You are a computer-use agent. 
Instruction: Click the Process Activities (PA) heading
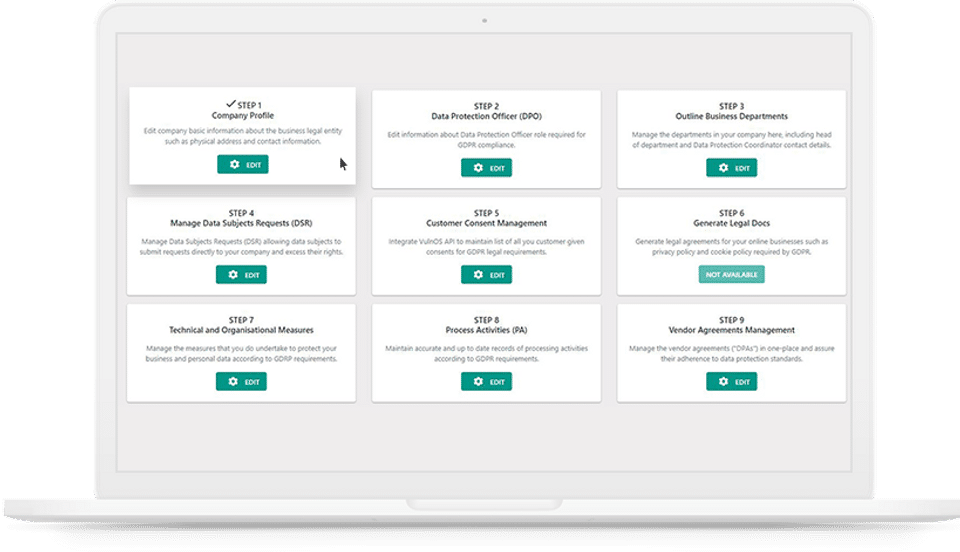486,330
